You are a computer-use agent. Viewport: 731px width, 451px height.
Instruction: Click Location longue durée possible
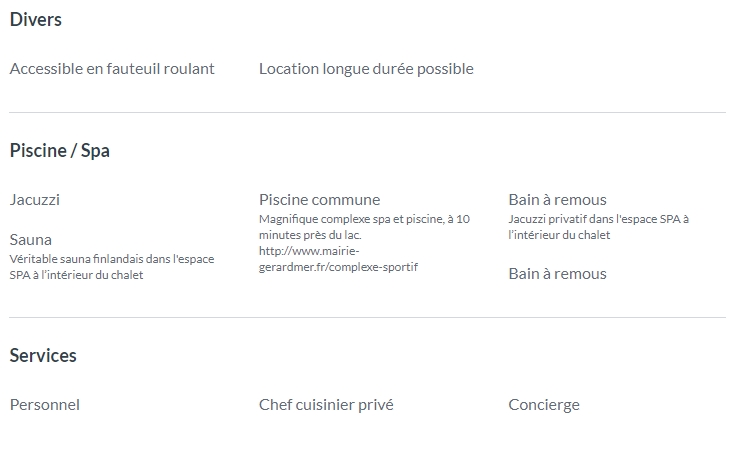[366, 69]
